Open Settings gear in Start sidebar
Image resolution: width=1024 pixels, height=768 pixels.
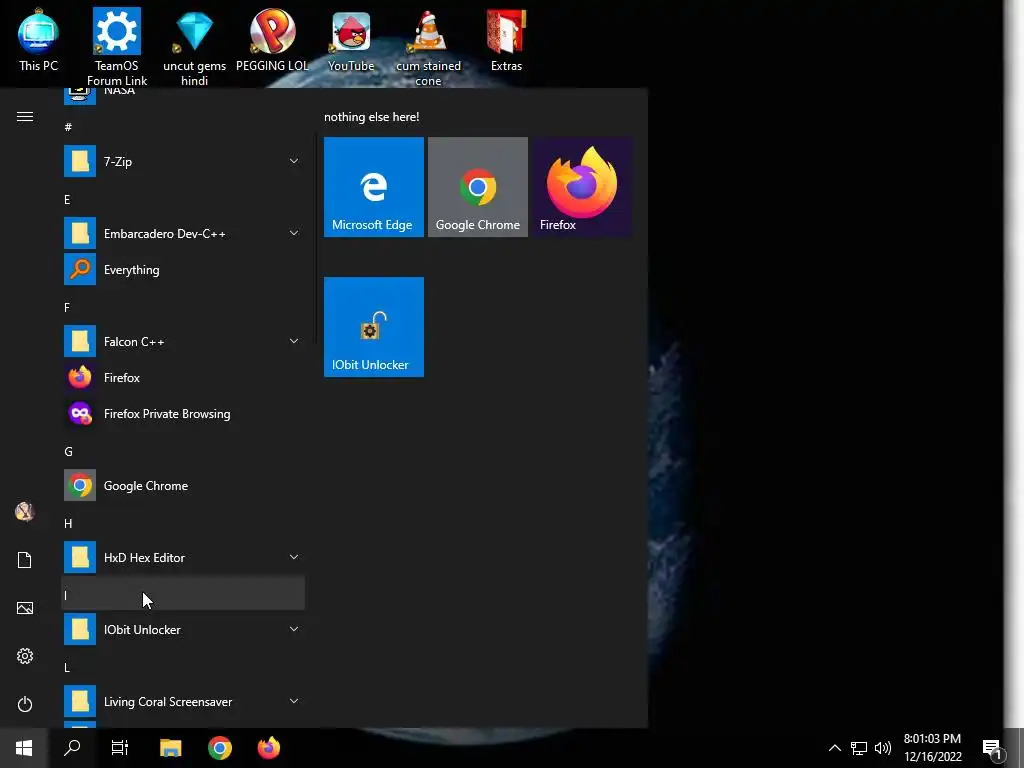[x=25, y=656]
